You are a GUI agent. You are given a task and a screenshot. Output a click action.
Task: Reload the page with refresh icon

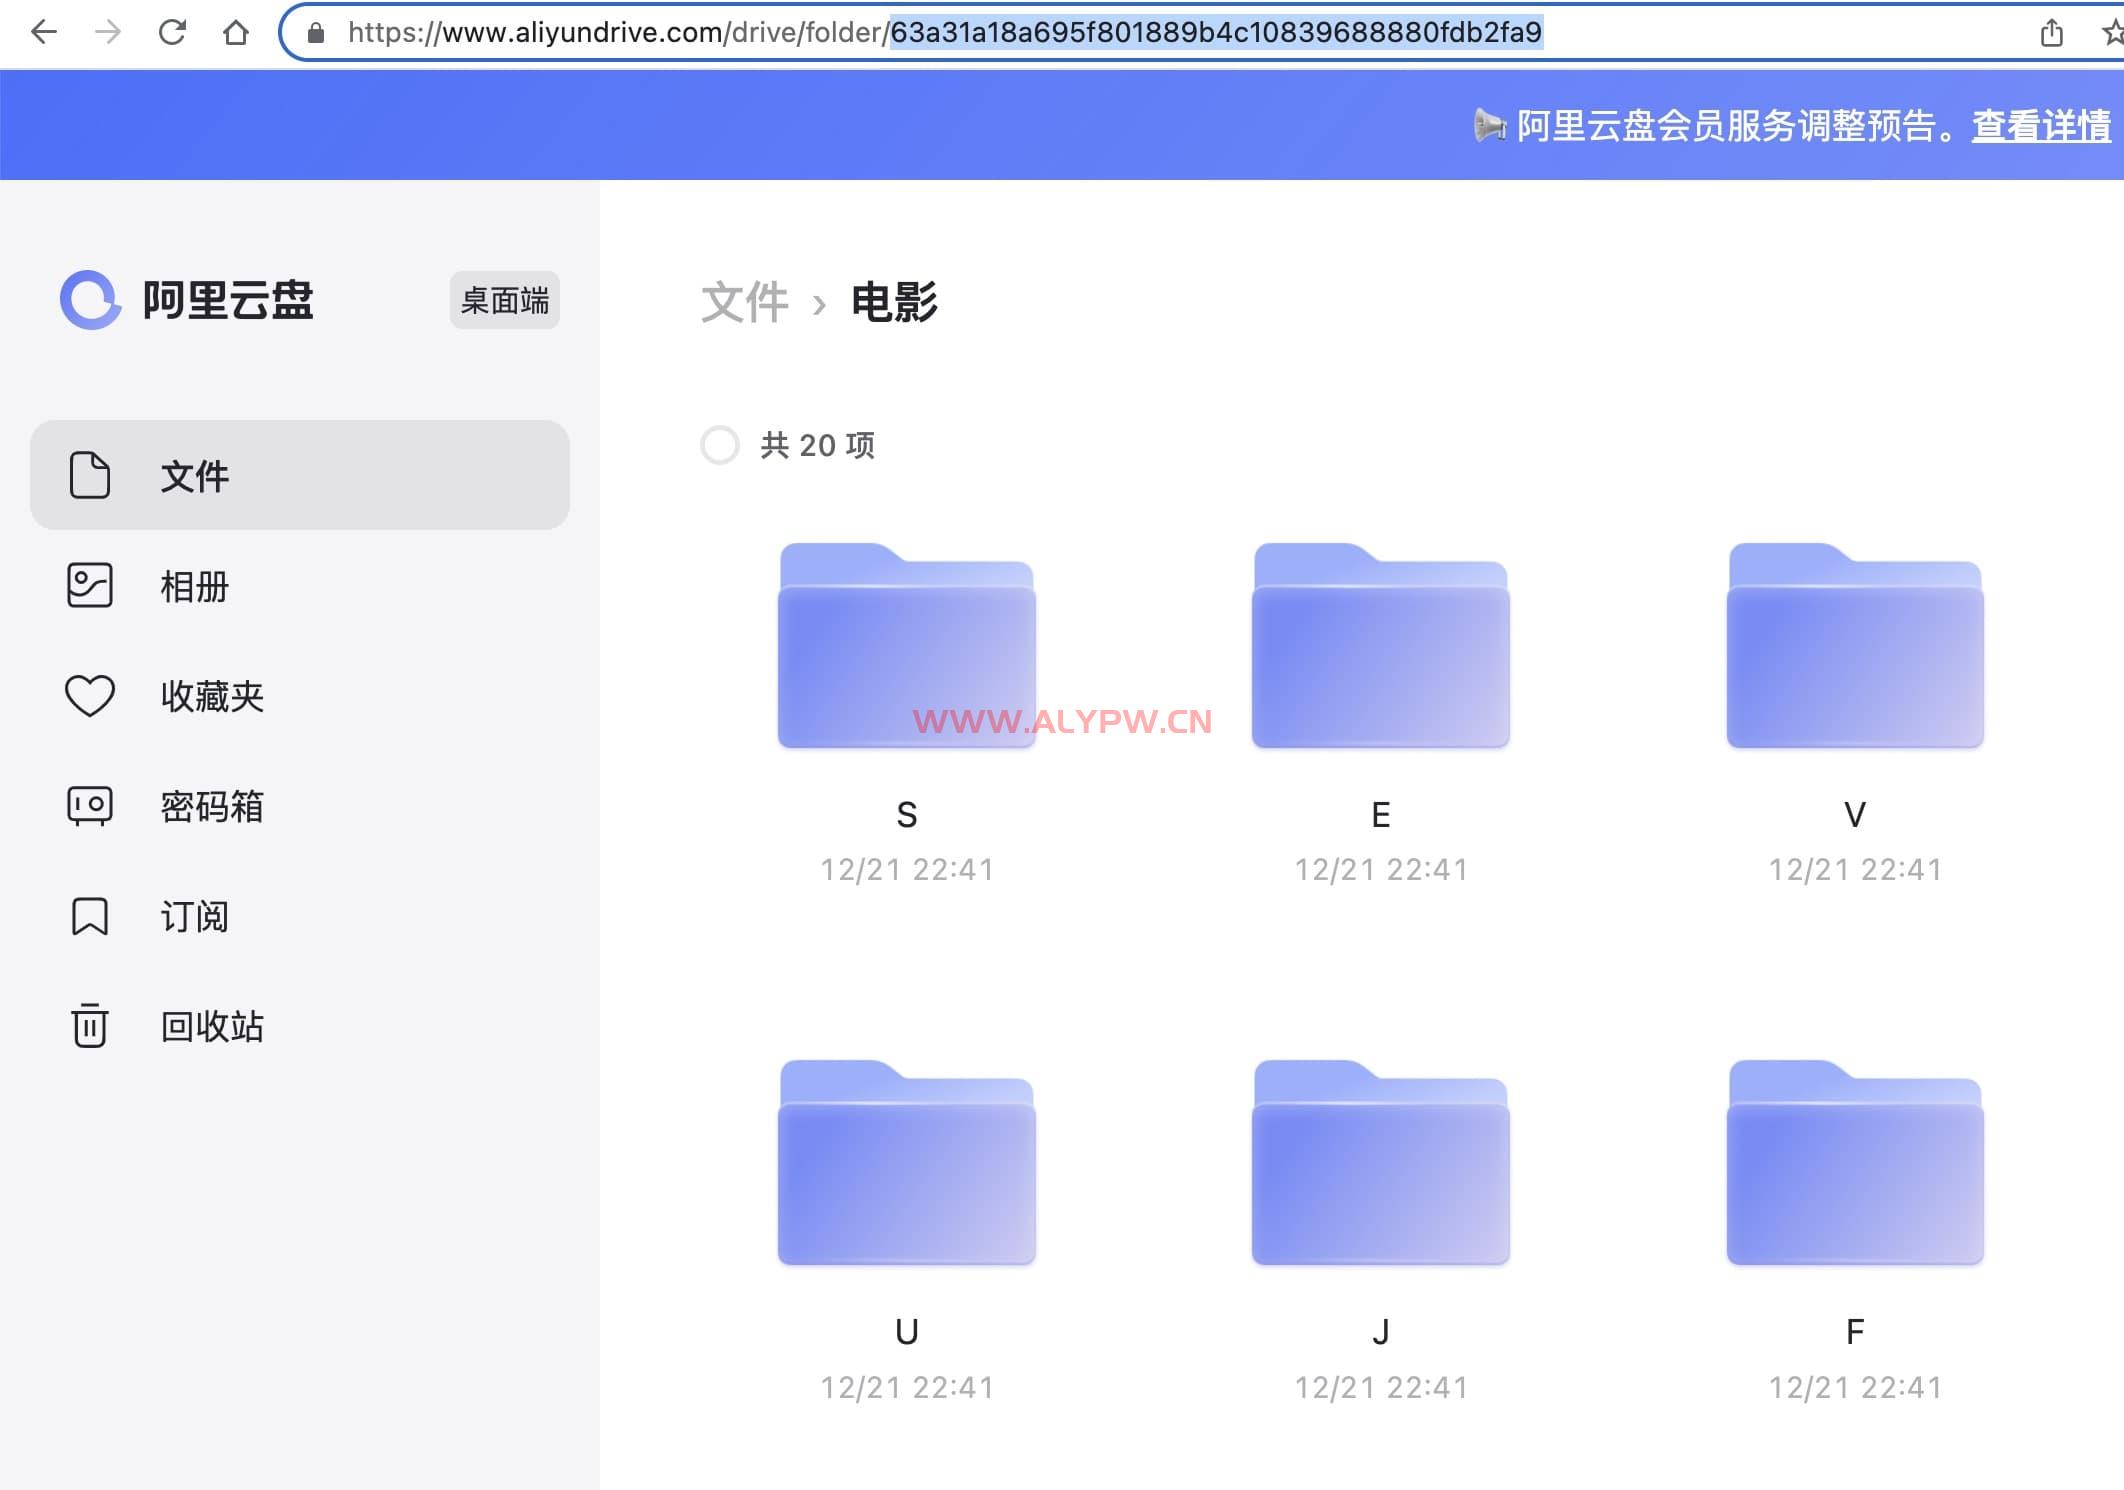[x=172, y=33]
